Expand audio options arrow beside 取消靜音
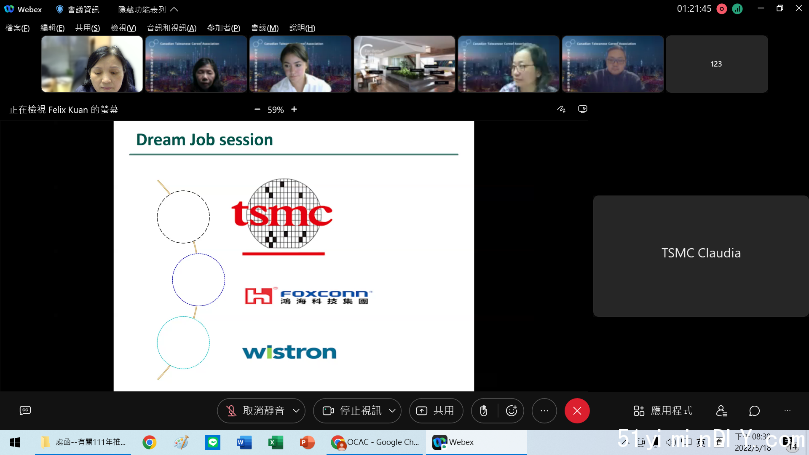 click(296, 411)
